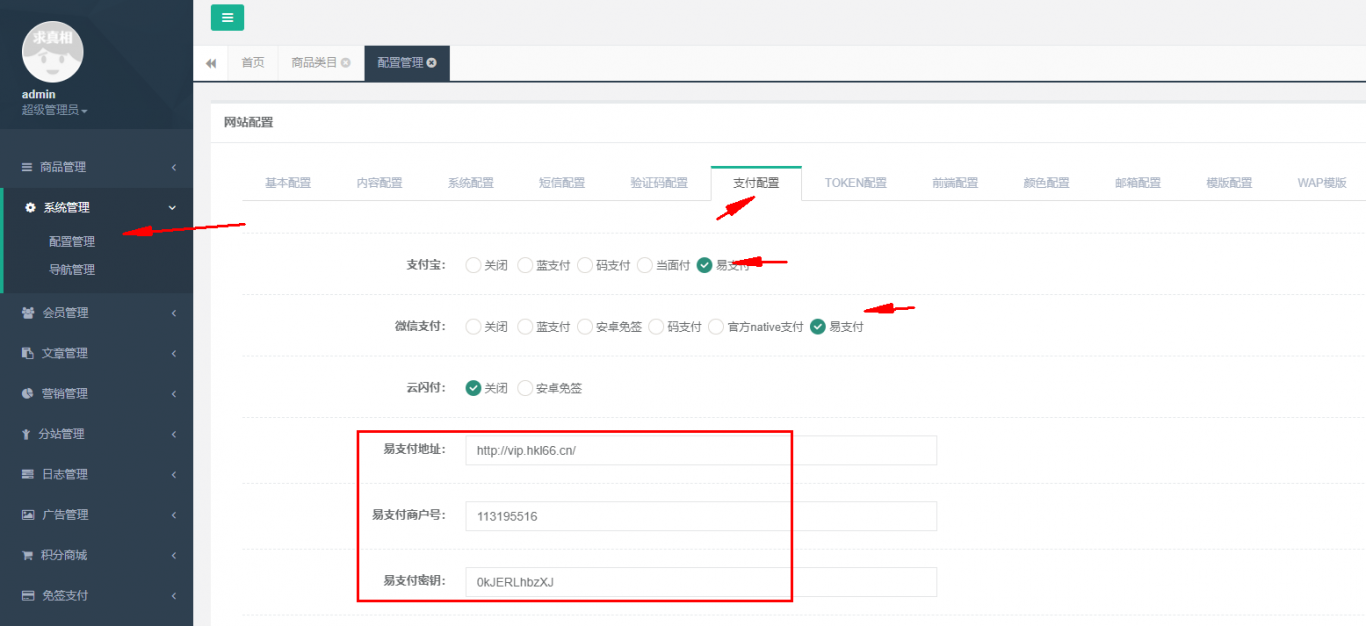Switch to the 邮箱配置 tab

[x=1138, y=183]
